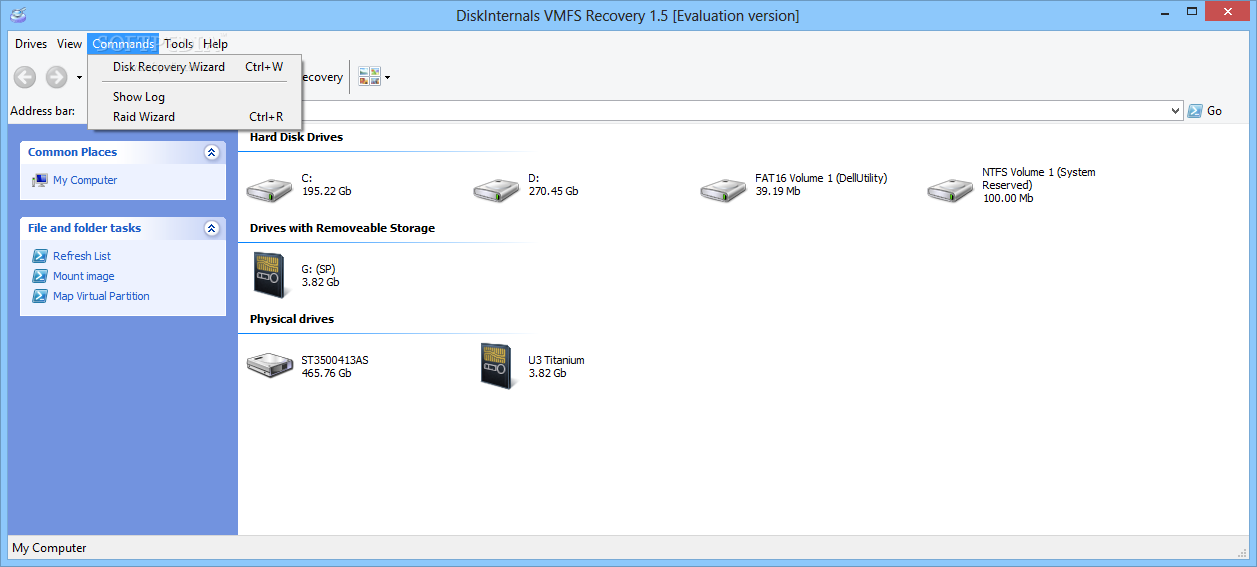This screenshot has height=567, width=1257.
Task: Select Show Log menu entry
Action: tap(194, 97)
